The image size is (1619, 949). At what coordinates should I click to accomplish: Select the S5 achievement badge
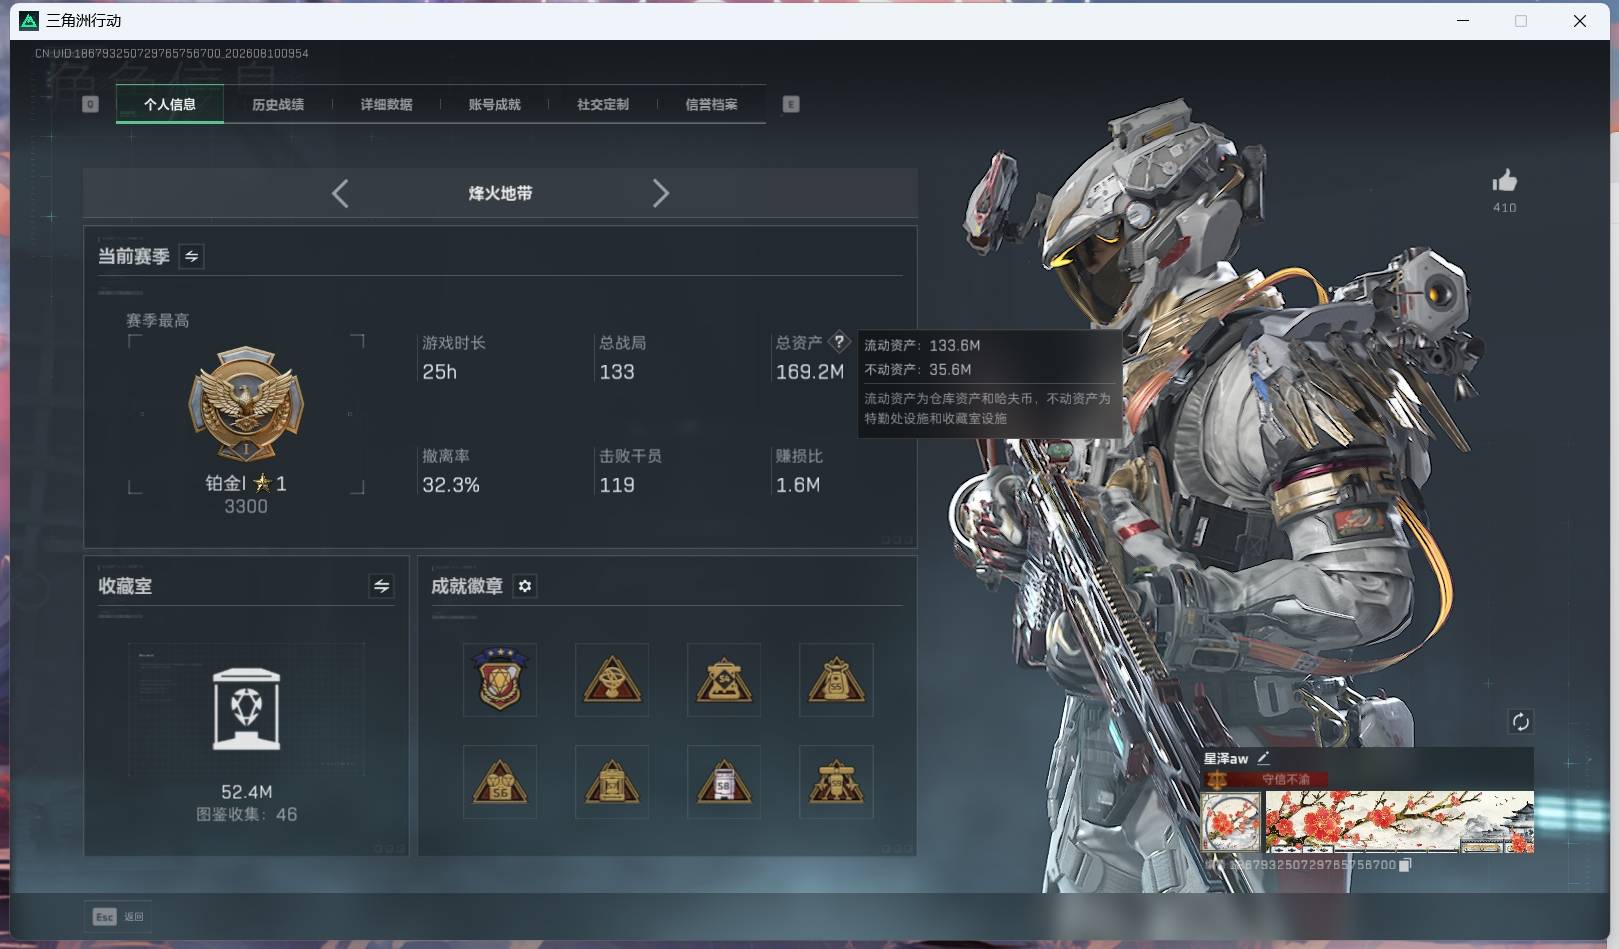(x=836, y=680)
